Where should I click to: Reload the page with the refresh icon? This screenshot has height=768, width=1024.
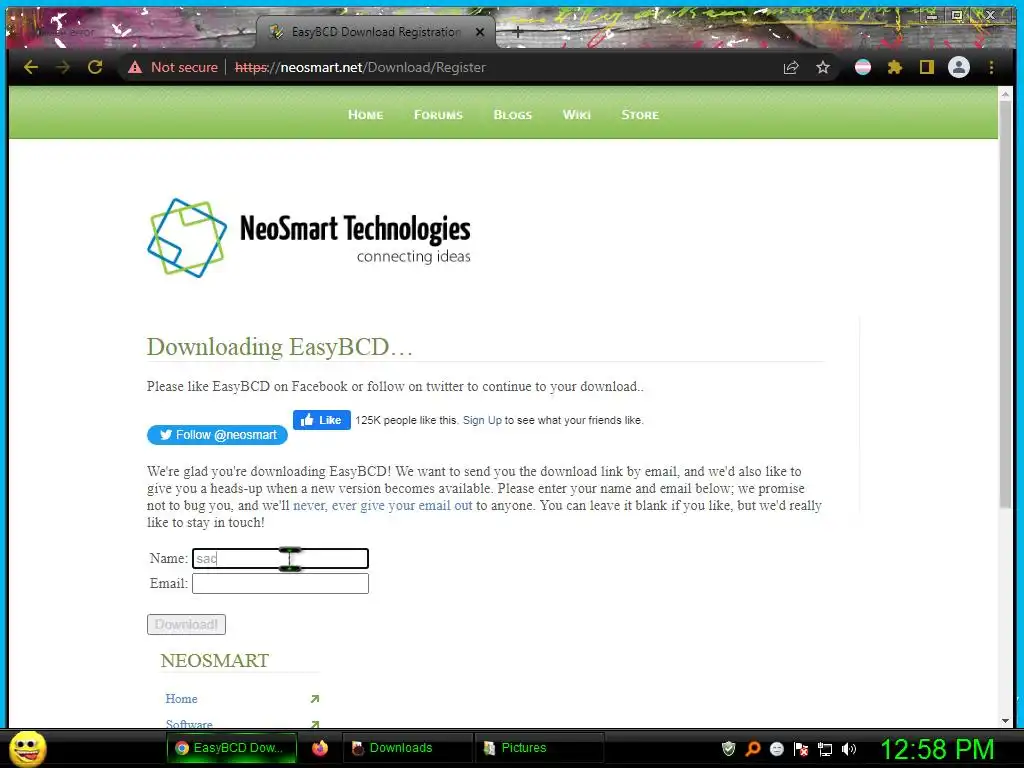click(95, 67)
